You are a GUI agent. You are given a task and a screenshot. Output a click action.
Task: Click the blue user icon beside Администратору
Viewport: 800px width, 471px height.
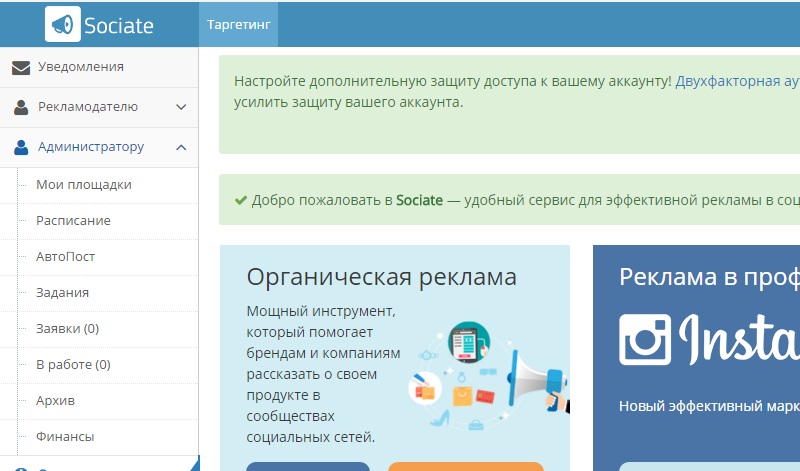[21, 147]
